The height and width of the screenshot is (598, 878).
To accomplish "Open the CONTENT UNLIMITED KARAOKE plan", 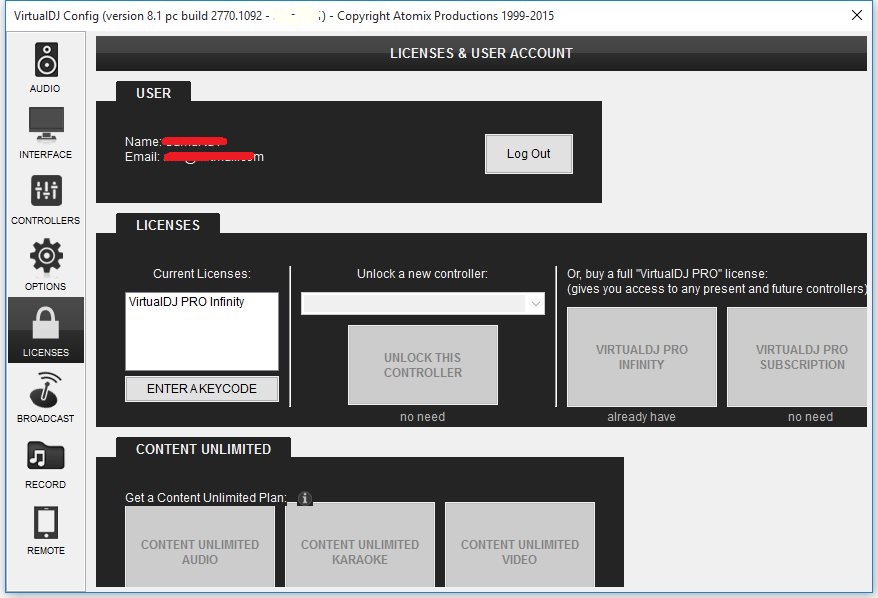I will click(359, 544).
